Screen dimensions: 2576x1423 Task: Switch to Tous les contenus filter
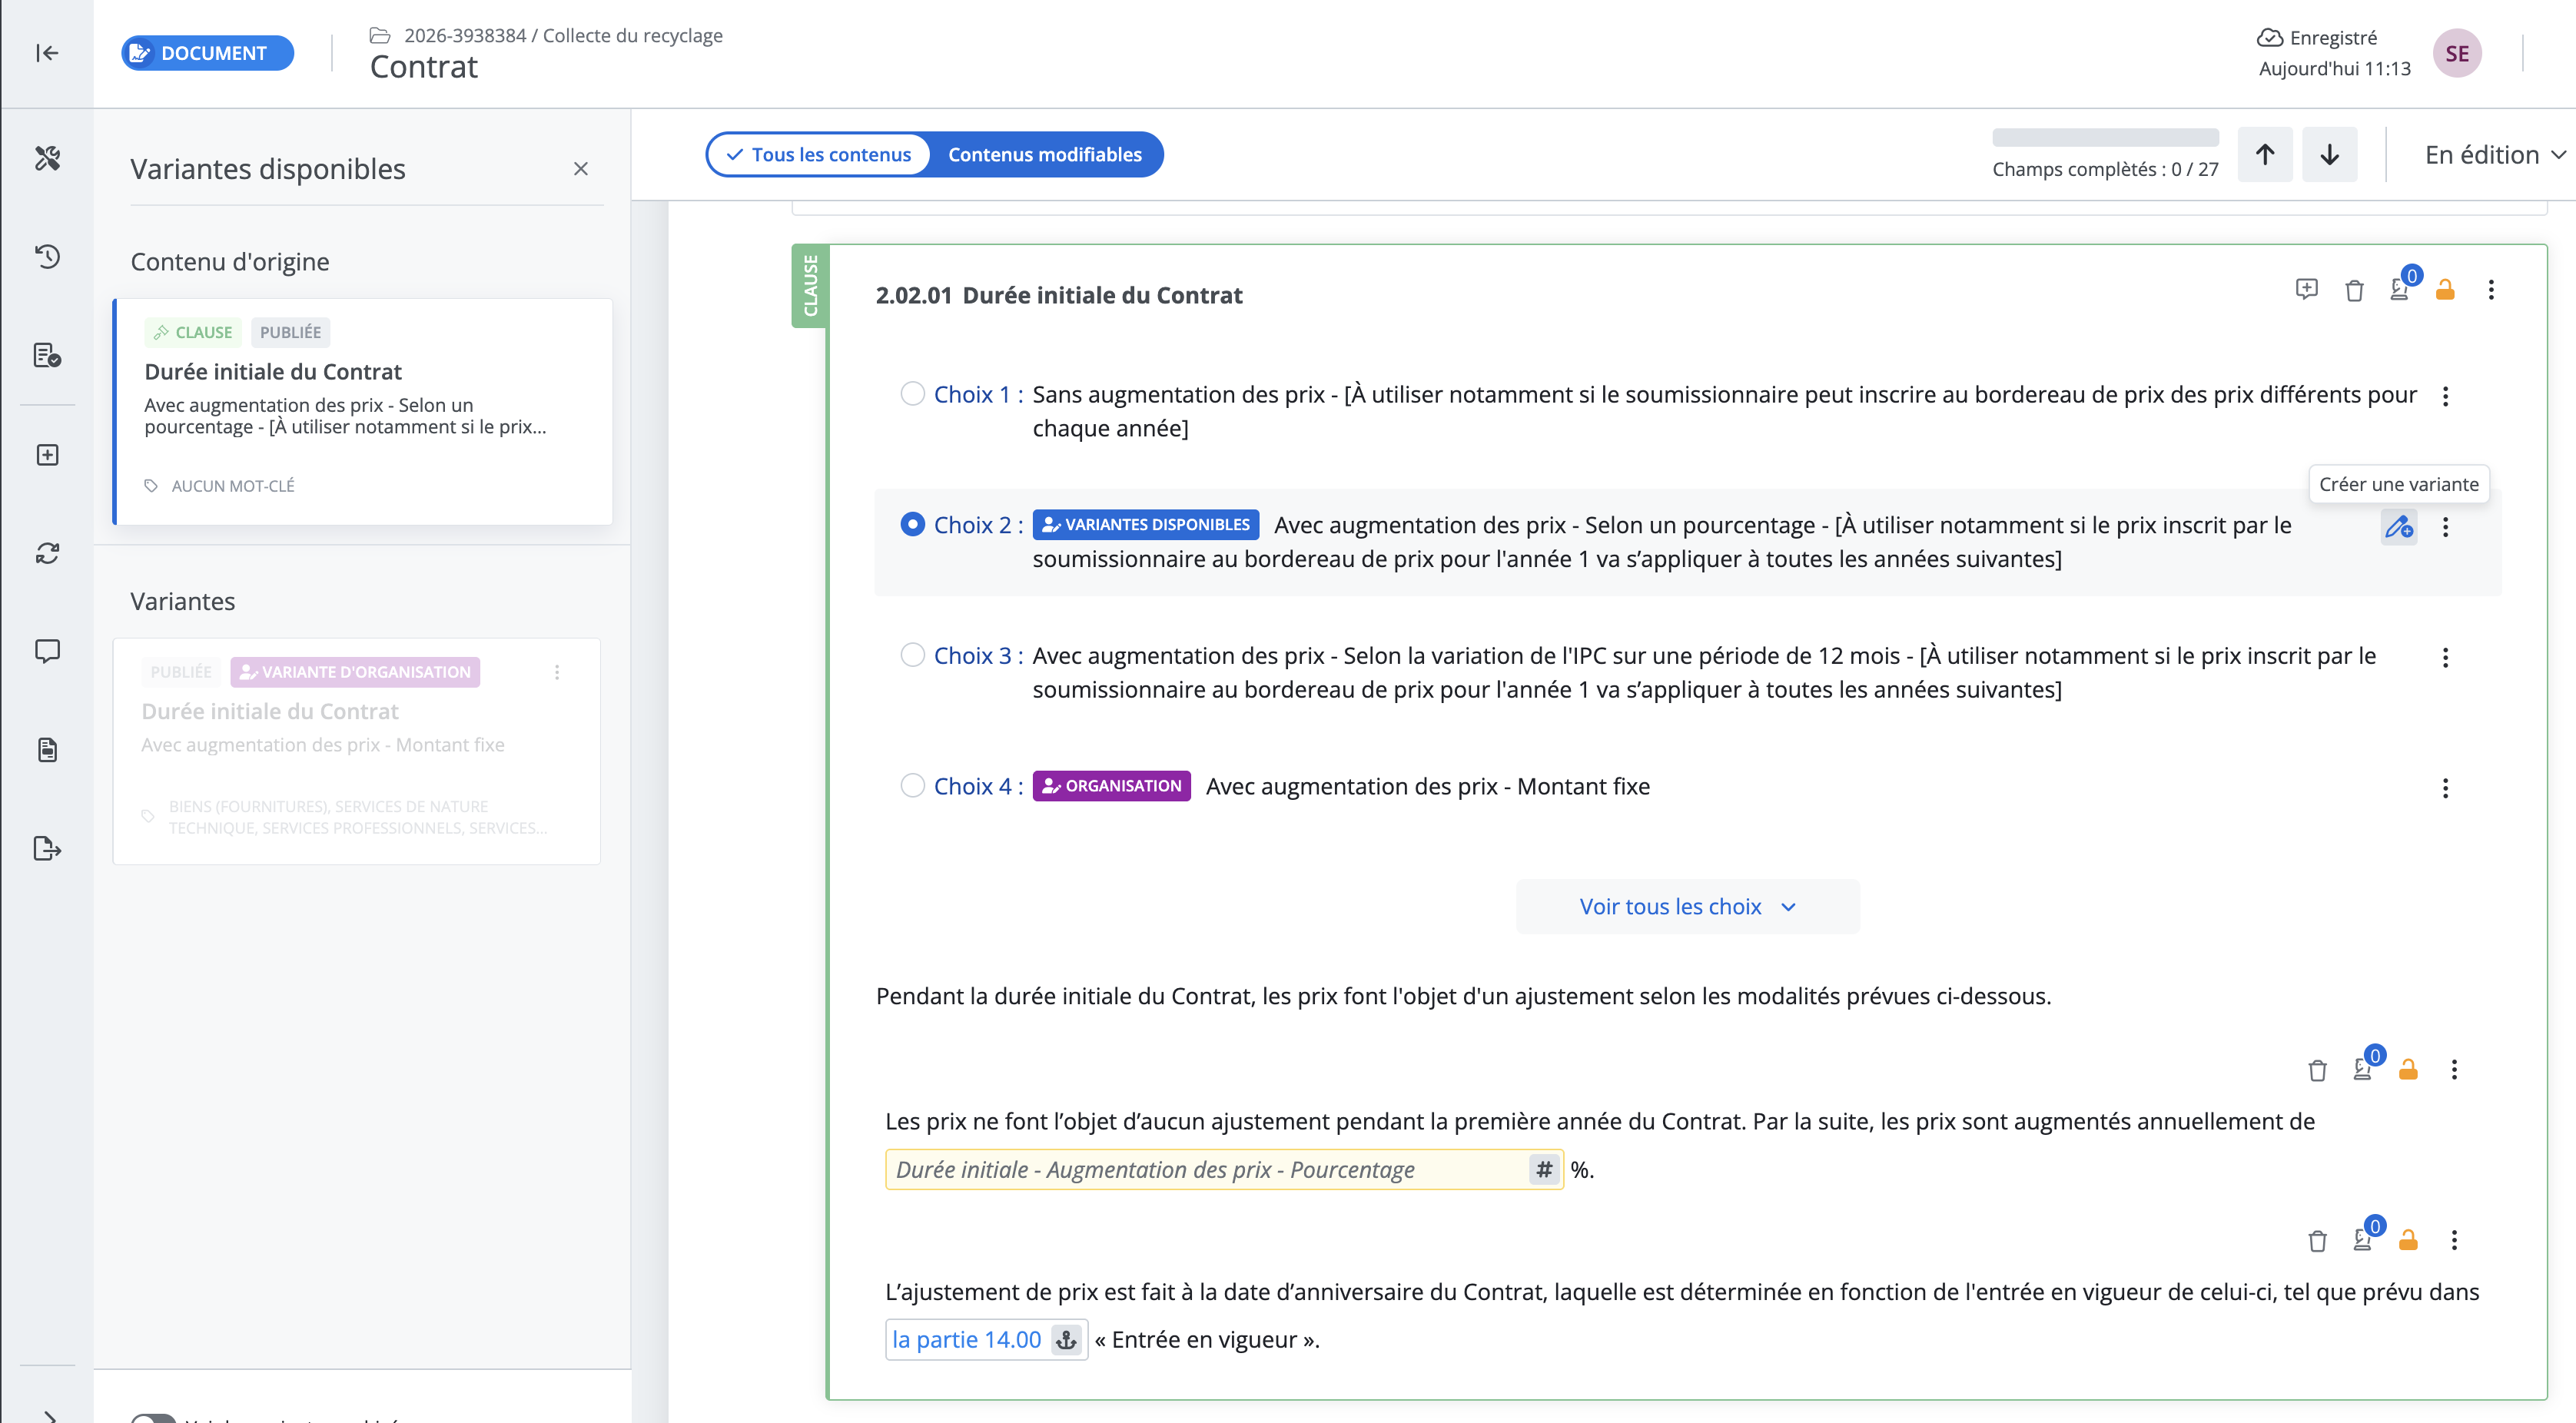(x=819, y=155)
